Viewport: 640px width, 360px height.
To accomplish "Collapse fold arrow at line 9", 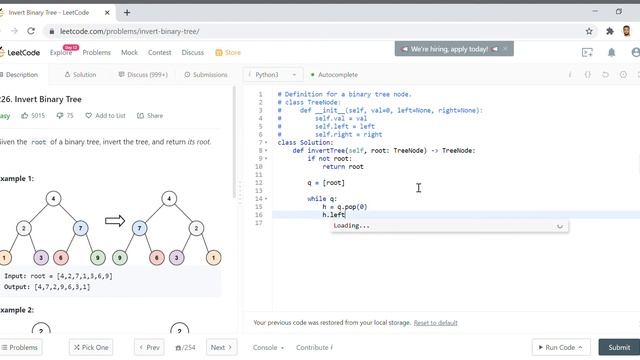I will pyautogui.click(x=266, y=158).
